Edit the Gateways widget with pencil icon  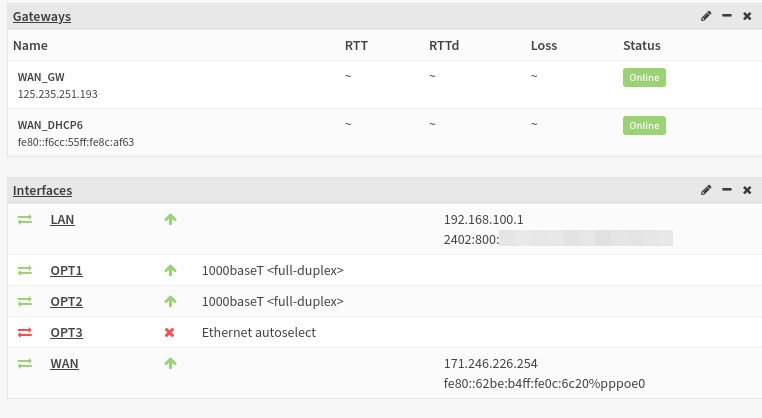tap(707, 17)
